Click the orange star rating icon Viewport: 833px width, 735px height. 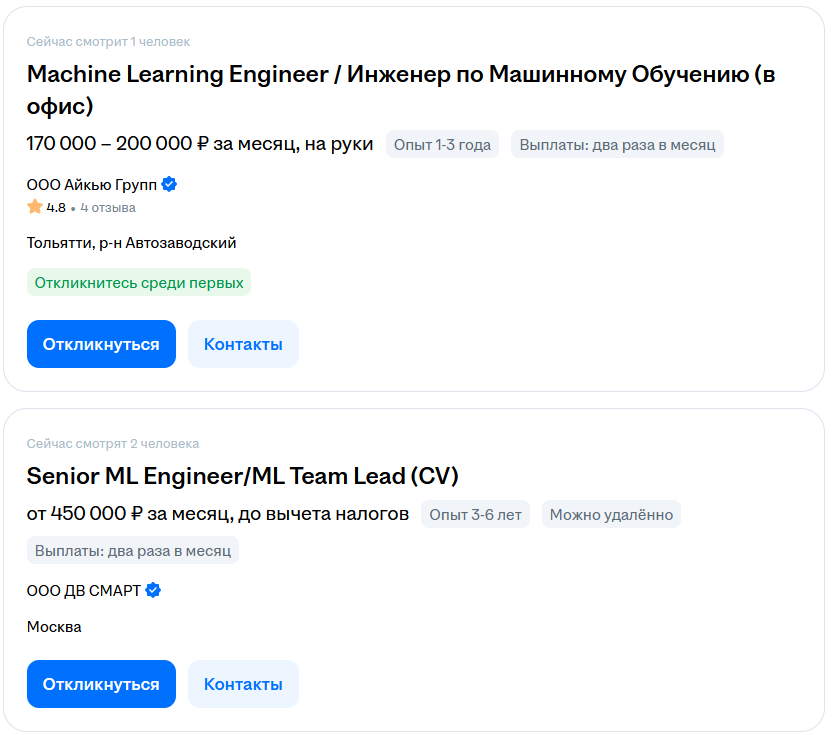point(35,208)
